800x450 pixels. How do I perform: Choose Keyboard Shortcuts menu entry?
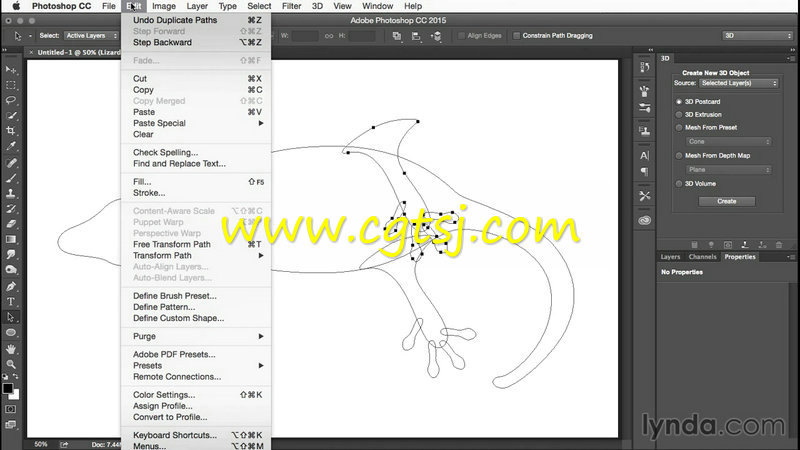coord(196,435)
